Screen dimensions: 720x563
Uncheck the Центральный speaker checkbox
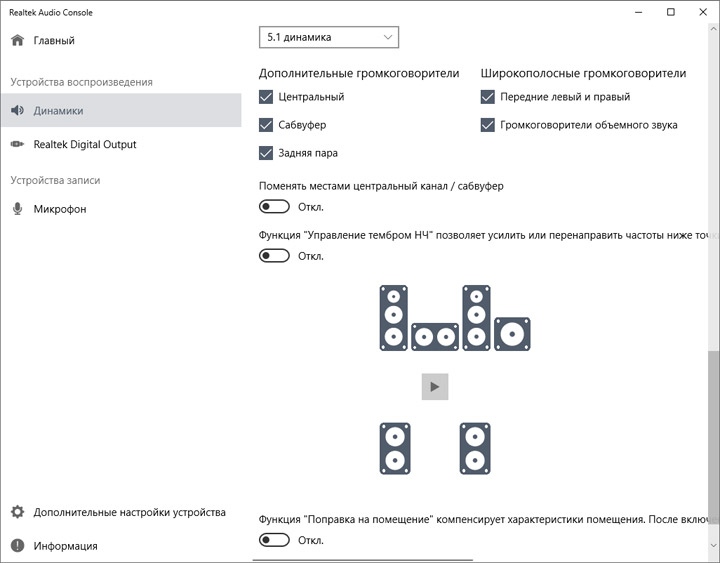point(266,97)
